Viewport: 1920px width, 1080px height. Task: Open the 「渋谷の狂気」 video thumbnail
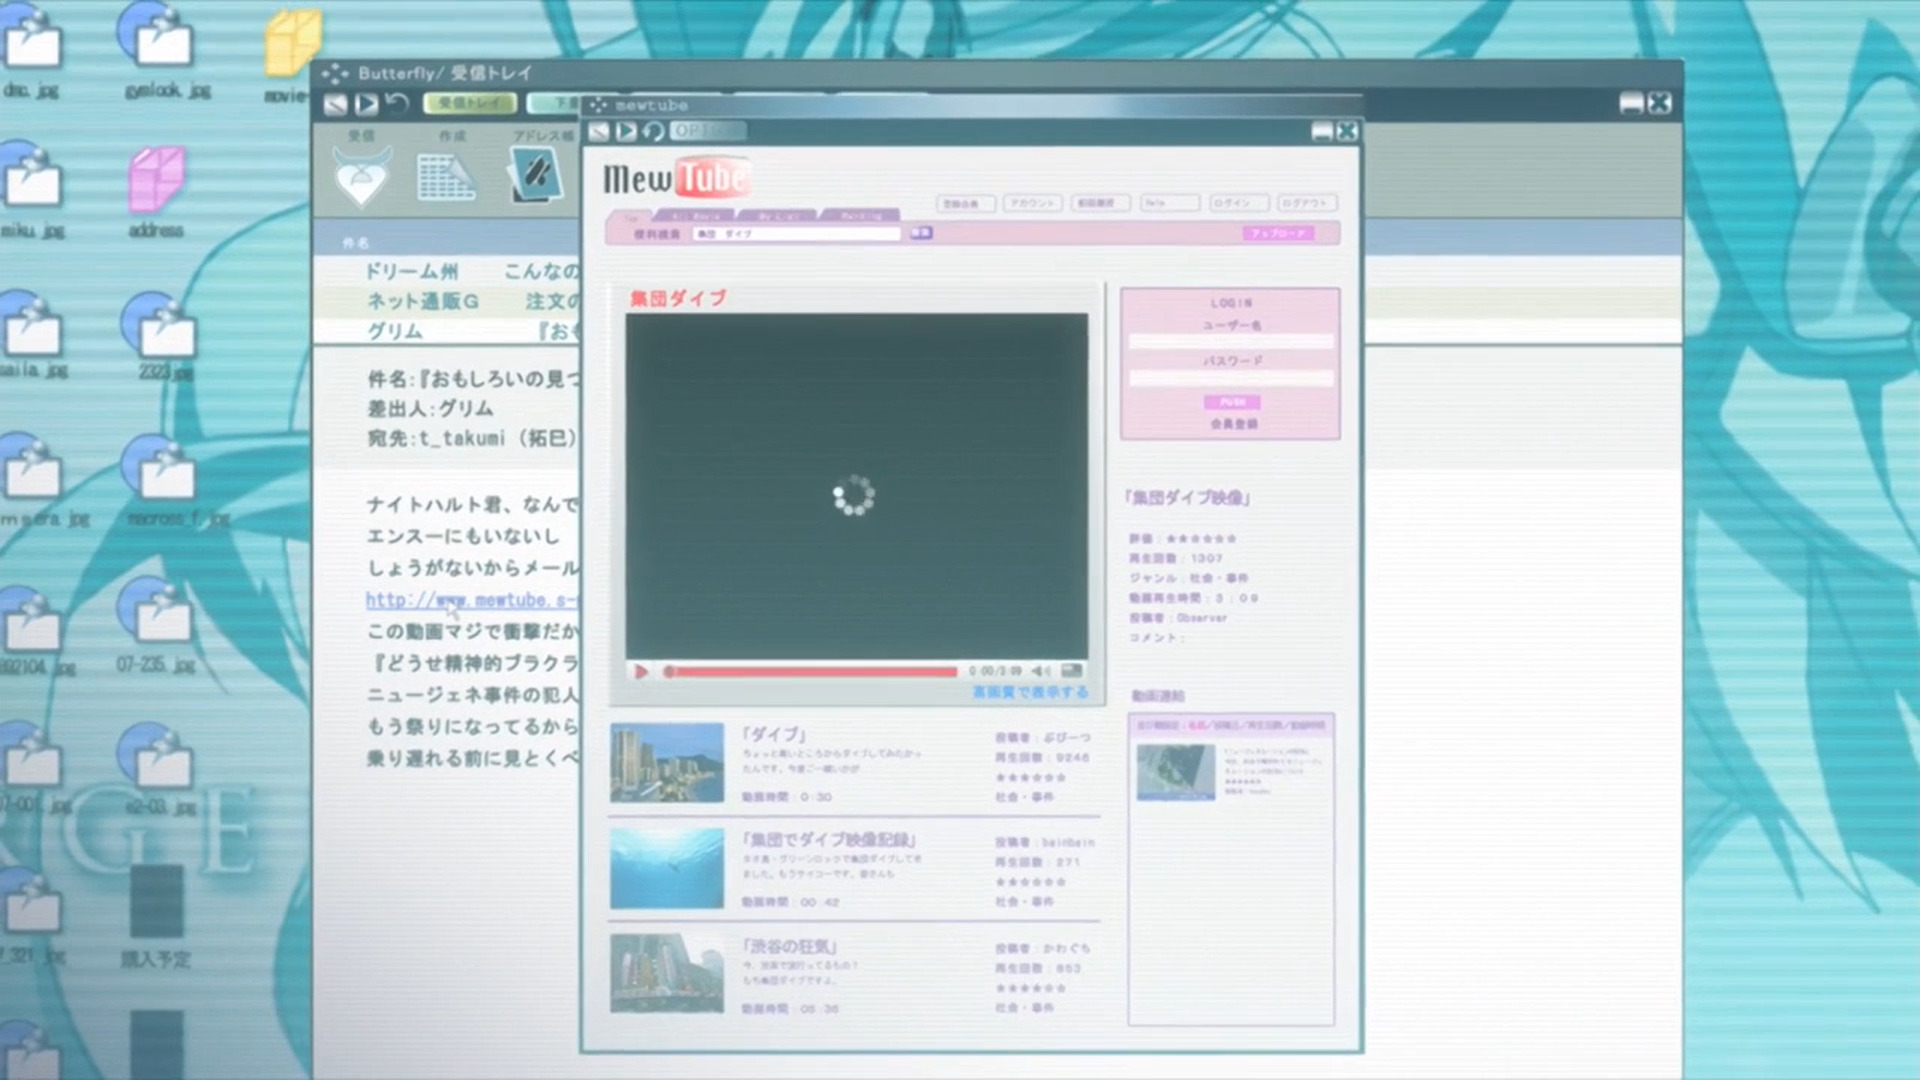click(x=667, y=973)
